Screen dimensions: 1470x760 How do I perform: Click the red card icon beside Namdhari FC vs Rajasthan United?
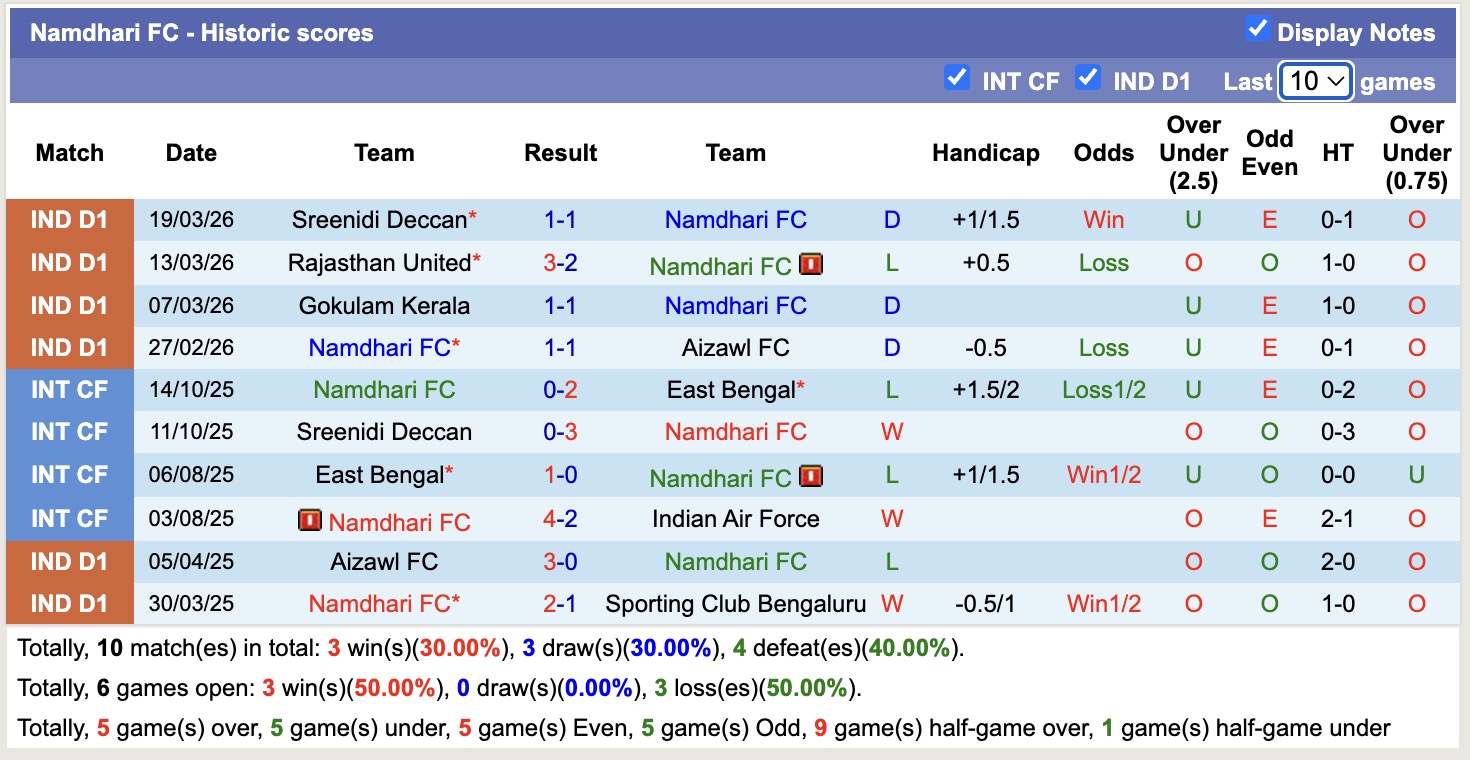pyautogui.click(x=812, y=265)
